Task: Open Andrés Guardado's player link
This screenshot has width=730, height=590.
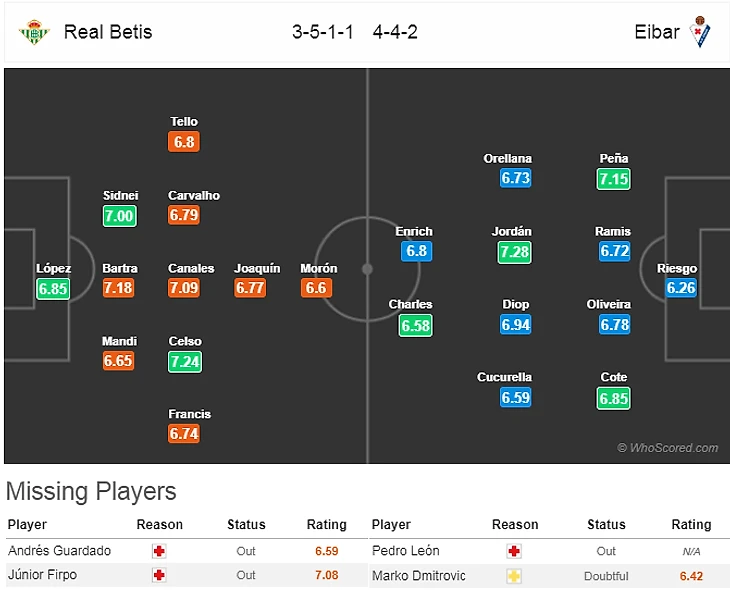Action: [x=59, y=551]
